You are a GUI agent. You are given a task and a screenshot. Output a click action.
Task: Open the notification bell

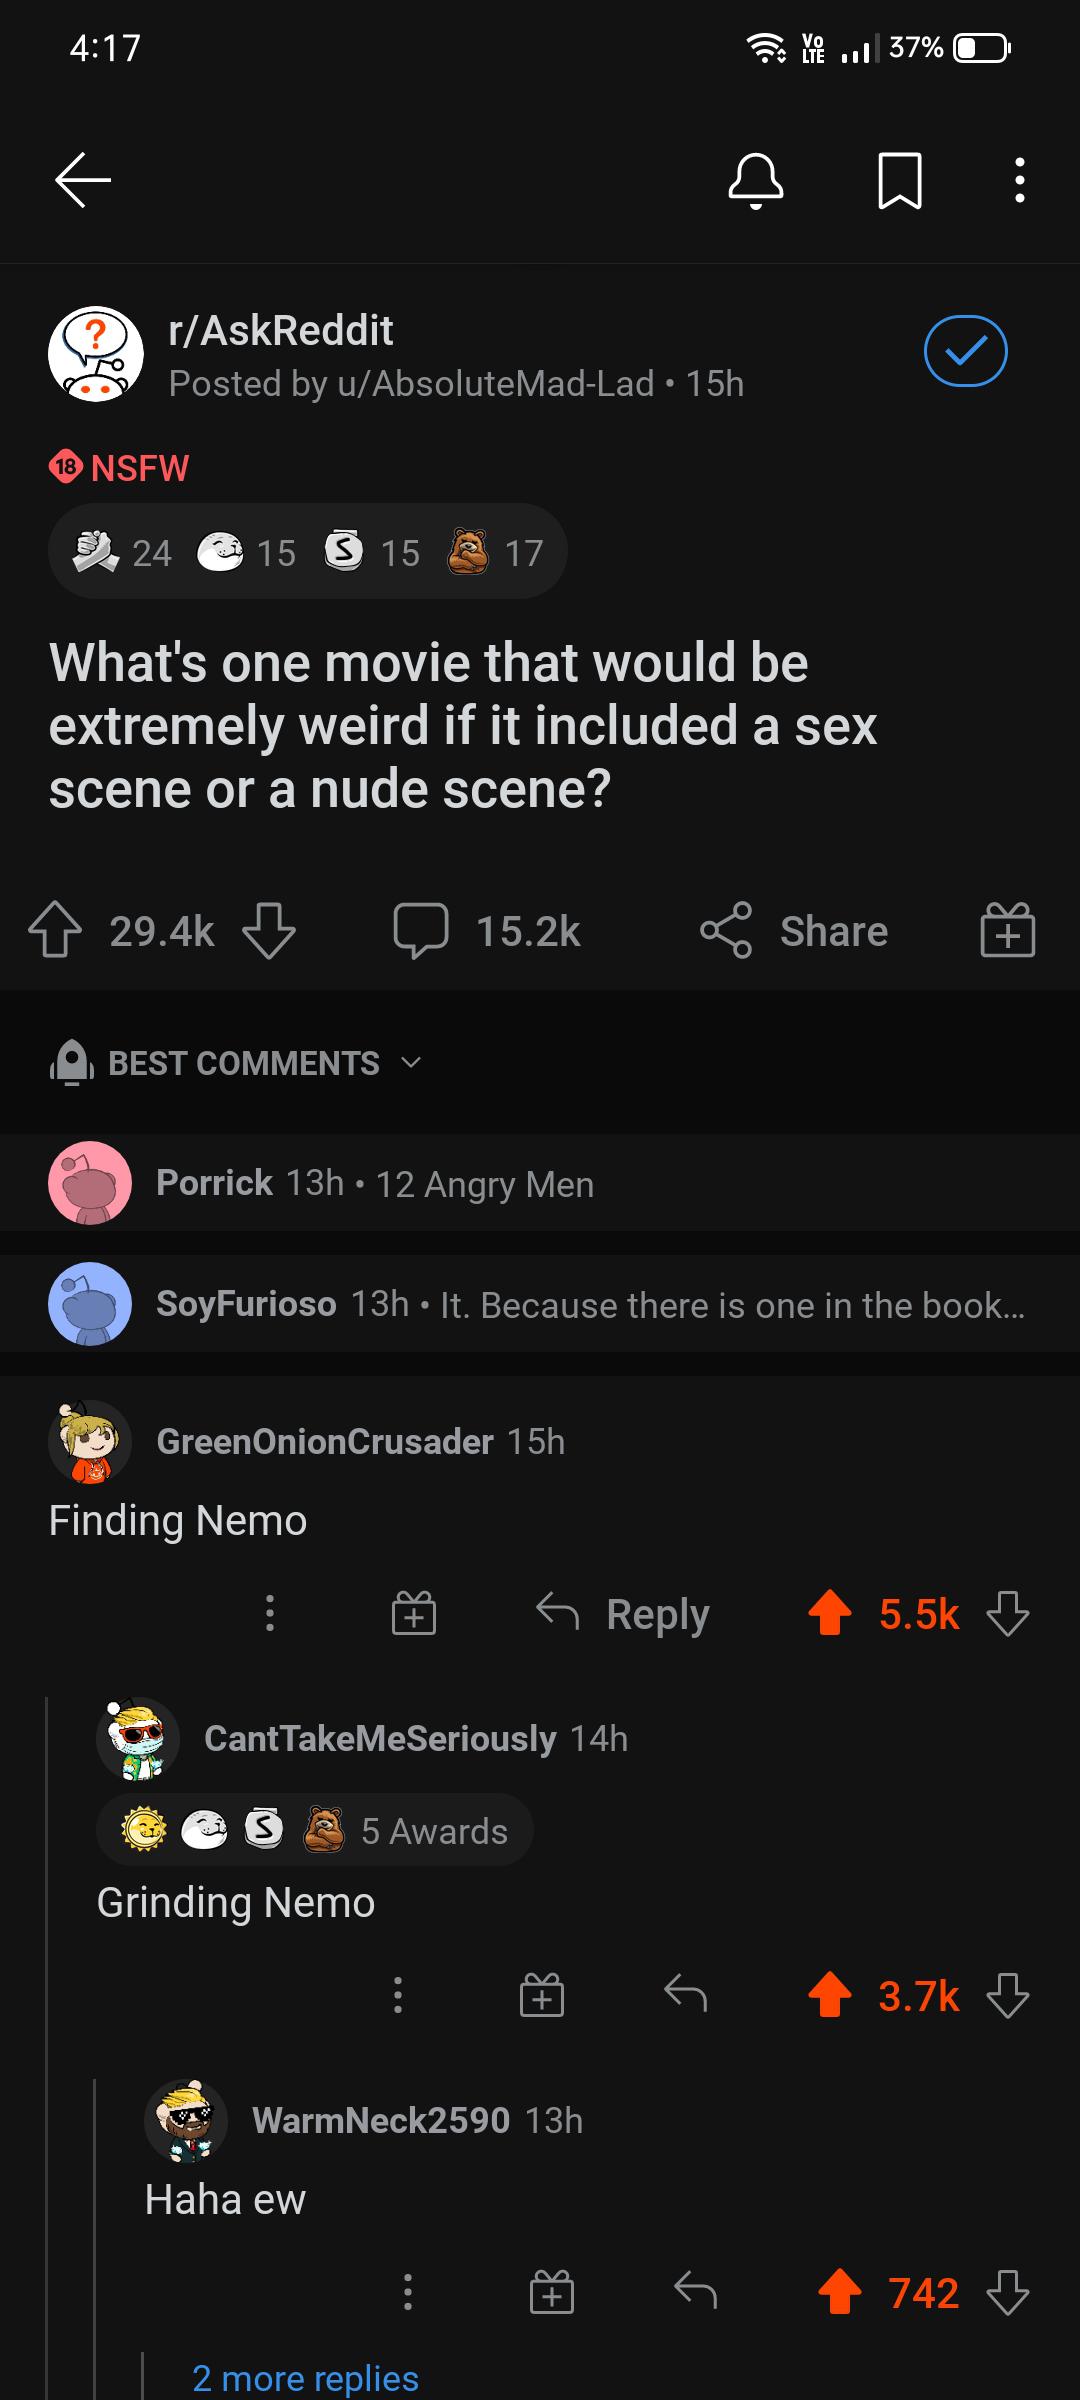pos(757,180)
